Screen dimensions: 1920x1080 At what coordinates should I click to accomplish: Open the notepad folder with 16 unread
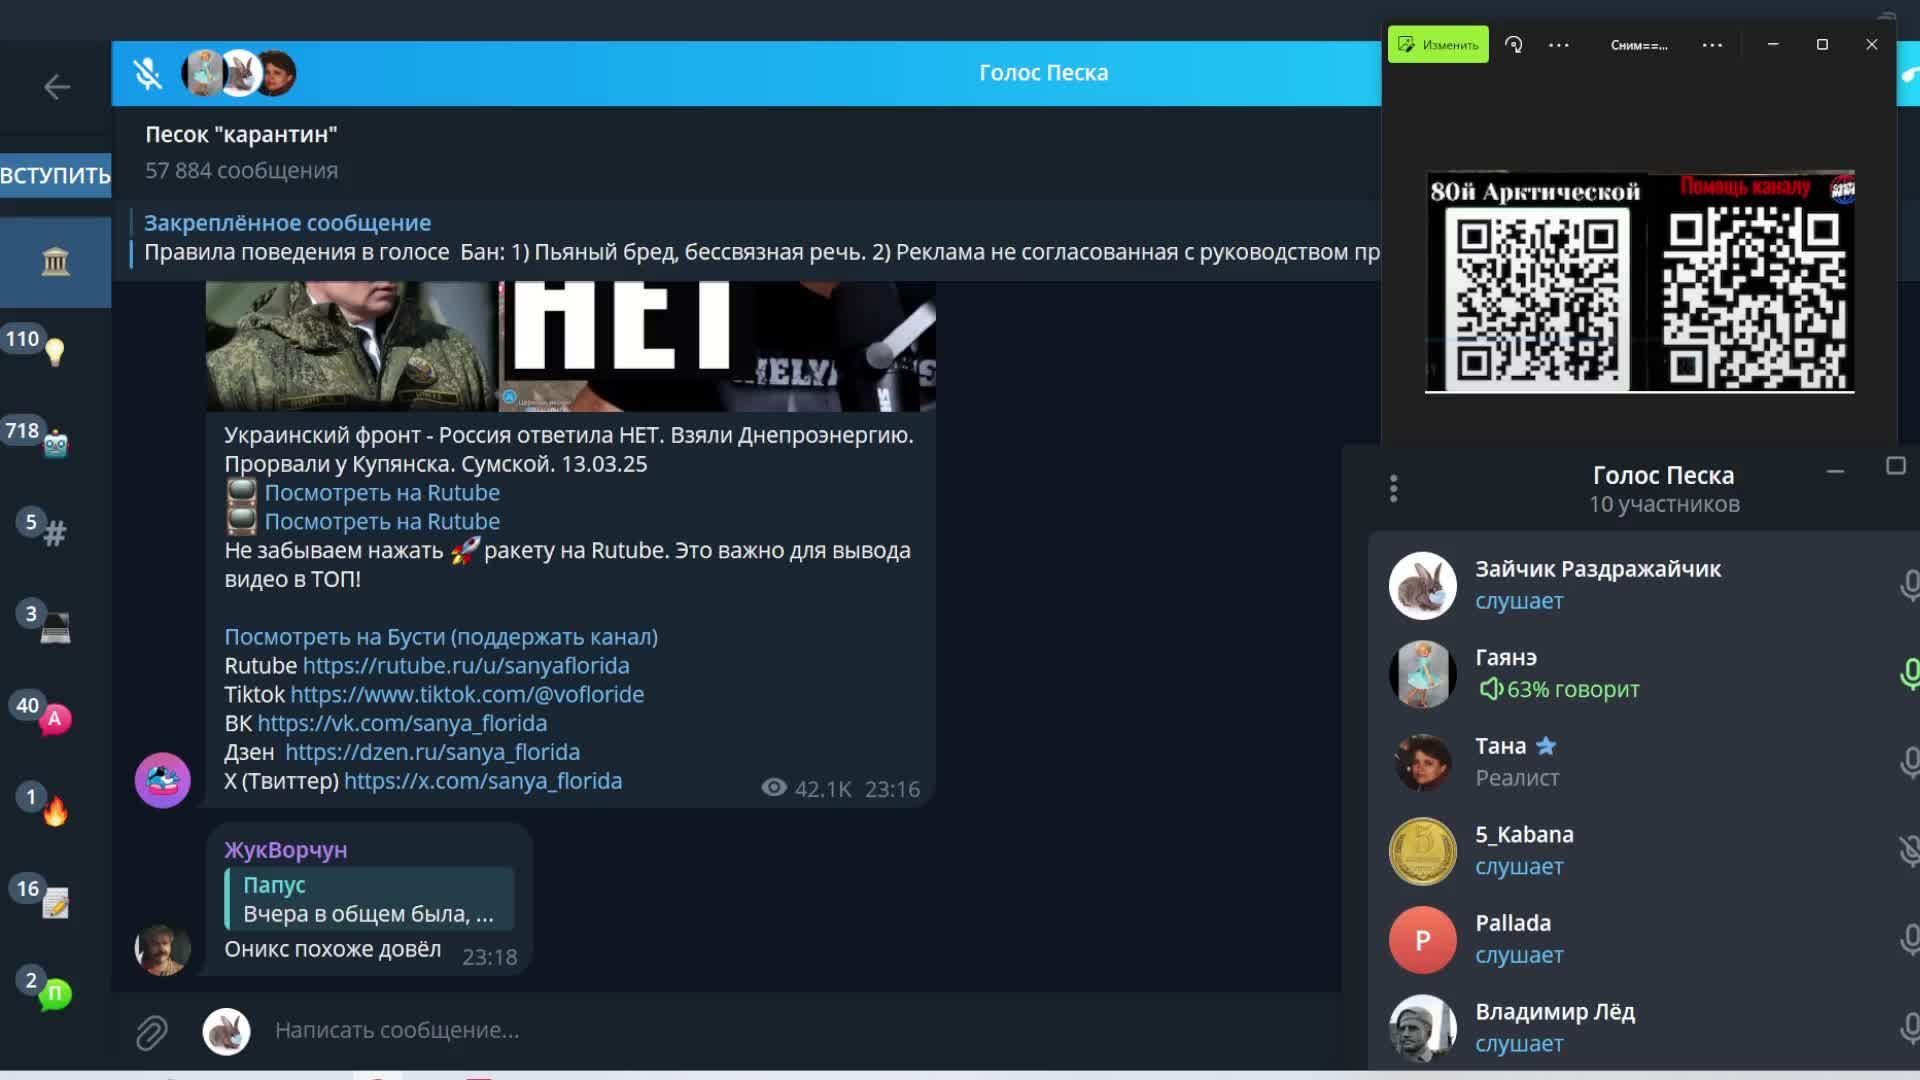[x=55, y=903]
